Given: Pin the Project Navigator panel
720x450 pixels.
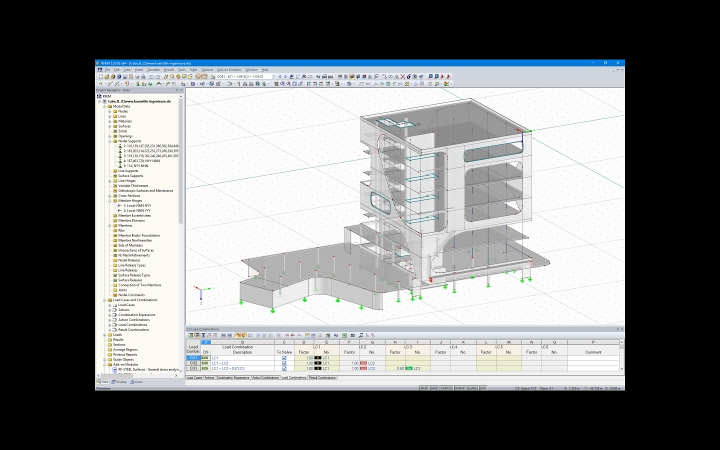Looking at the screenshot, I should point(177,90).
